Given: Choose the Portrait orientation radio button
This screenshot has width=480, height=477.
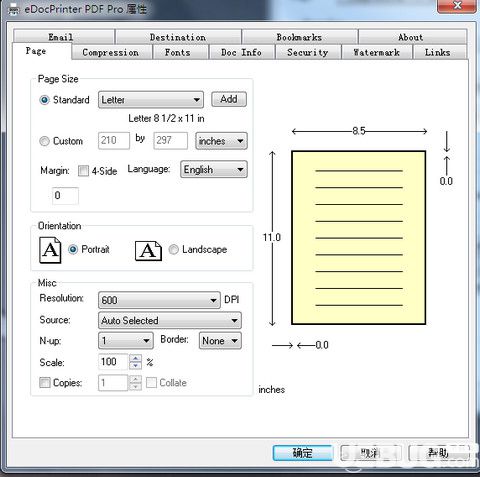Looking at the screenshot, I should pyautogui.click(x=73, y=249).
